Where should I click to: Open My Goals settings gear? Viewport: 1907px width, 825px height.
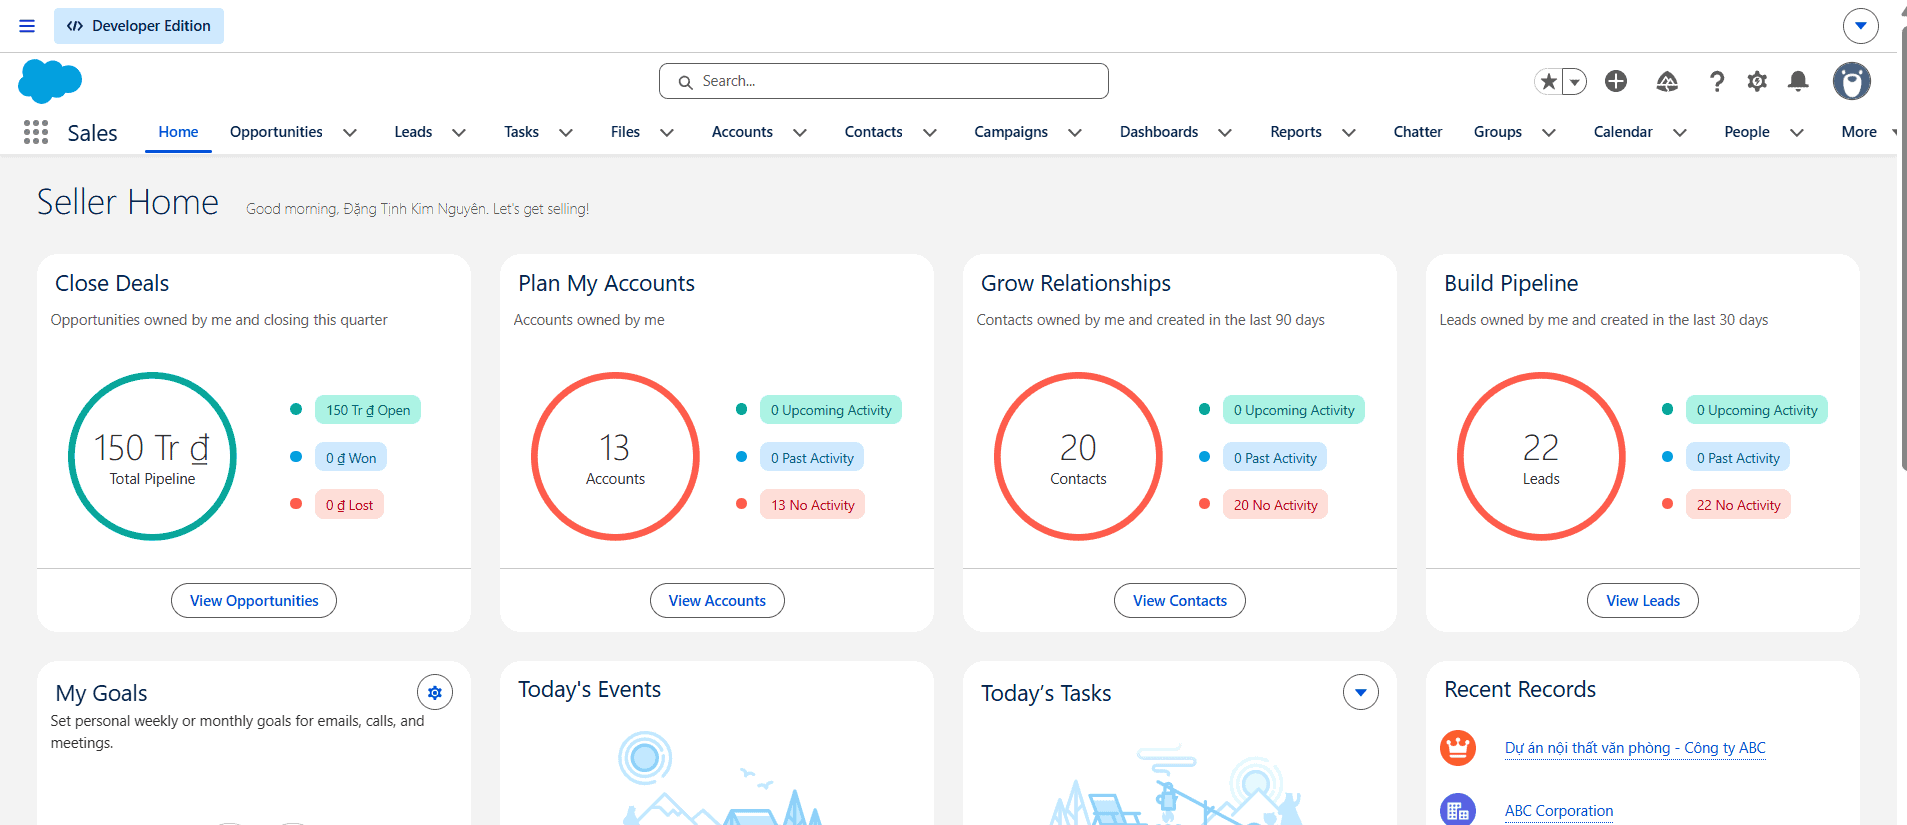[x=435, y=692]
